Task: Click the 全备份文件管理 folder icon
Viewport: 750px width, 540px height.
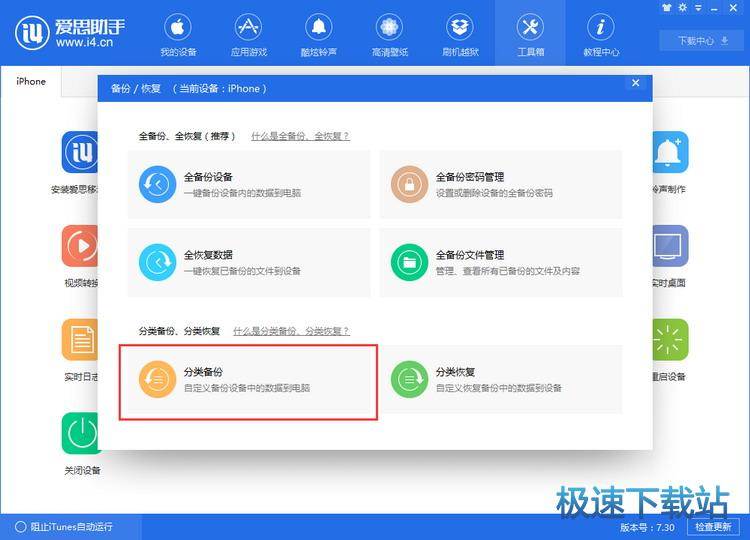Action: tap(409, 262)
